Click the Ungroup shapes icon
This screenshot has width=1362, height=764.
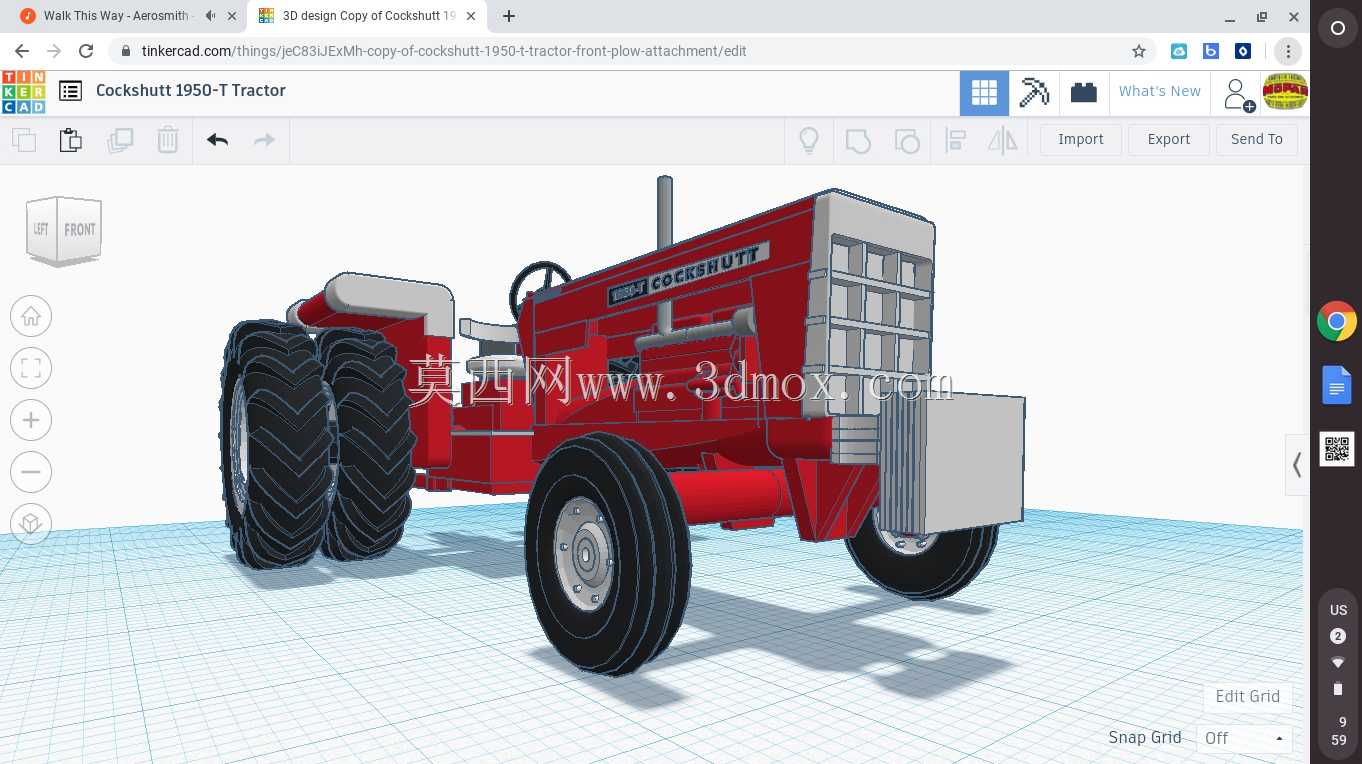click(906, 140)
